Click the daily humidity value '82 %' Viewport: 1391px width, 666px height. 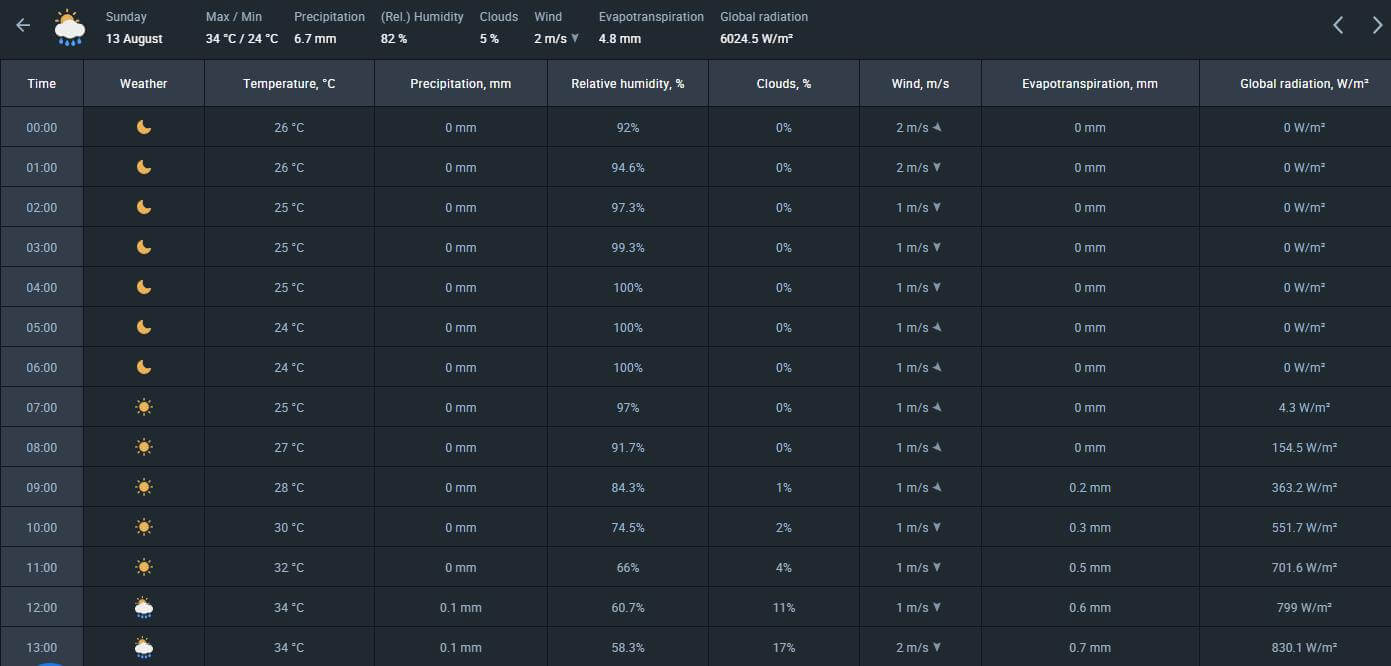point(394,39)
